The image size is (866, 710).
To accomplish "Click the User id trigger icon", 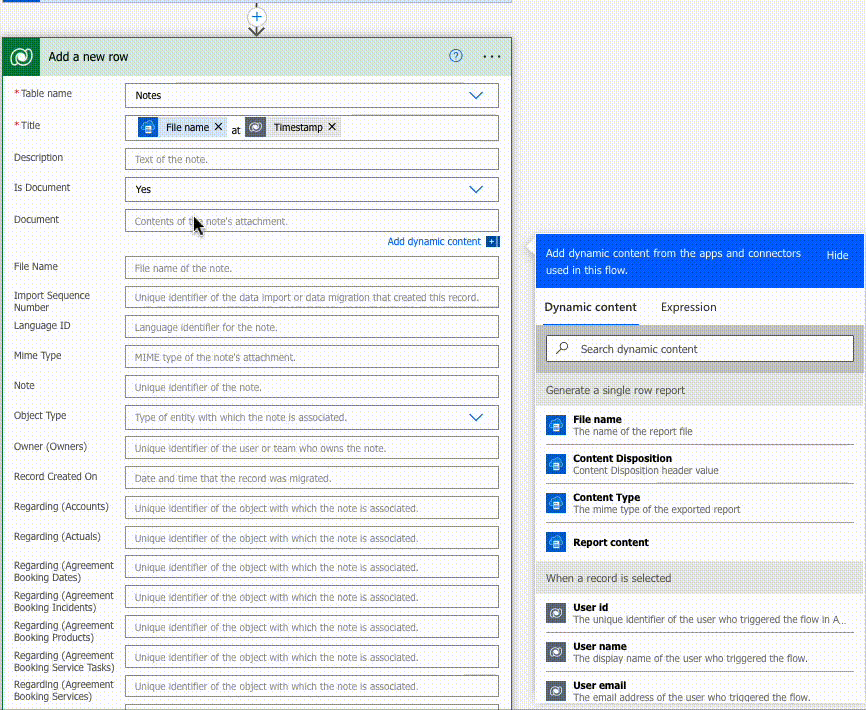I will click(556, 613).
